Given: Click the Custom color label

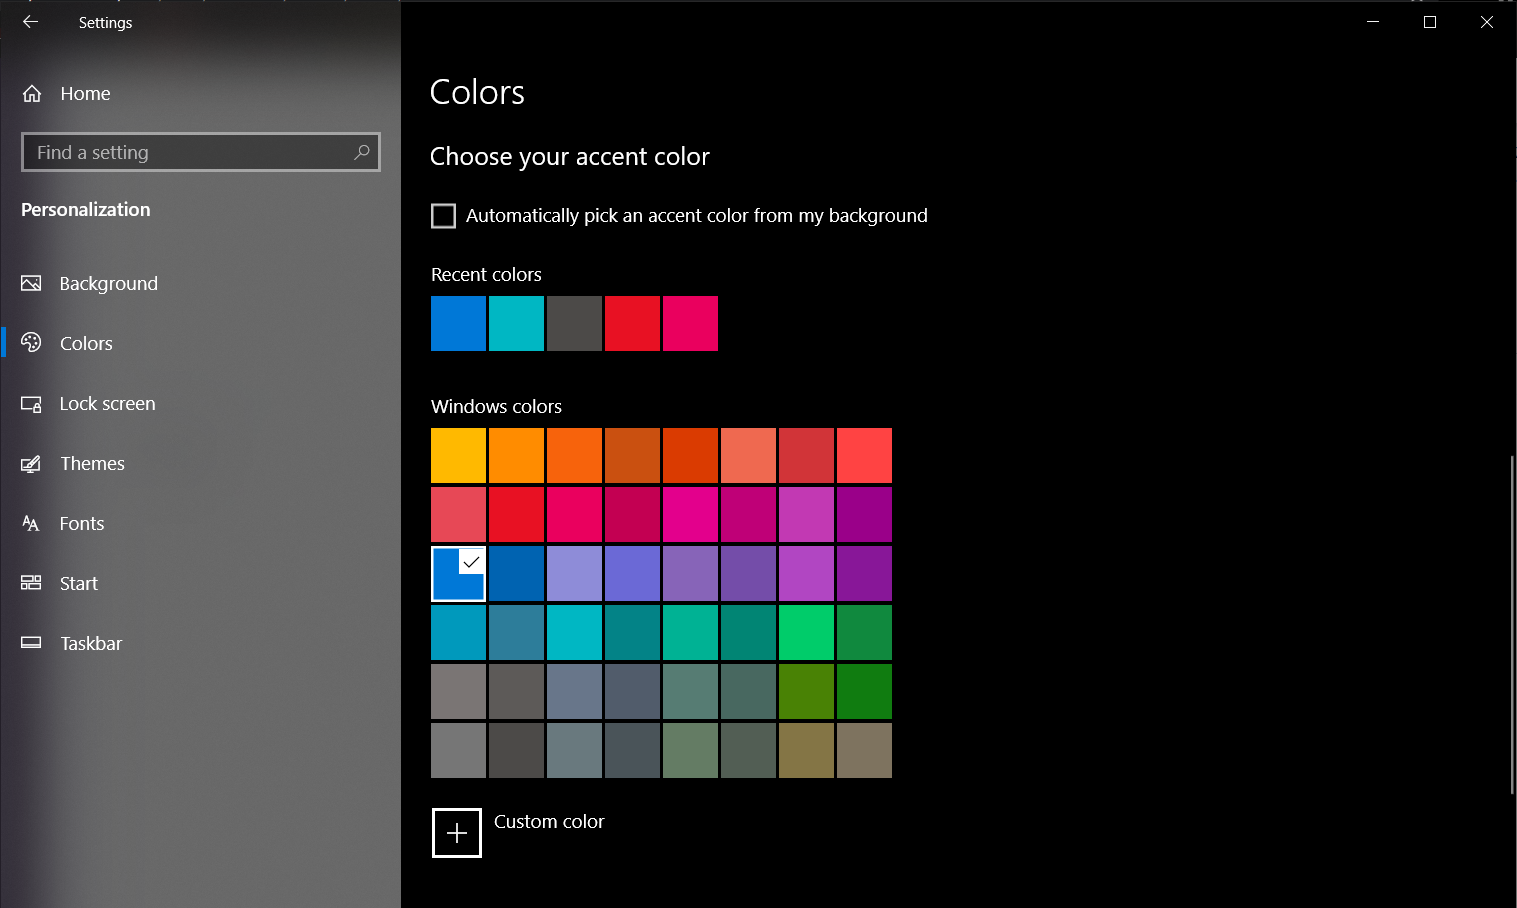Looking at the screenshot, I should coord(549,821).
